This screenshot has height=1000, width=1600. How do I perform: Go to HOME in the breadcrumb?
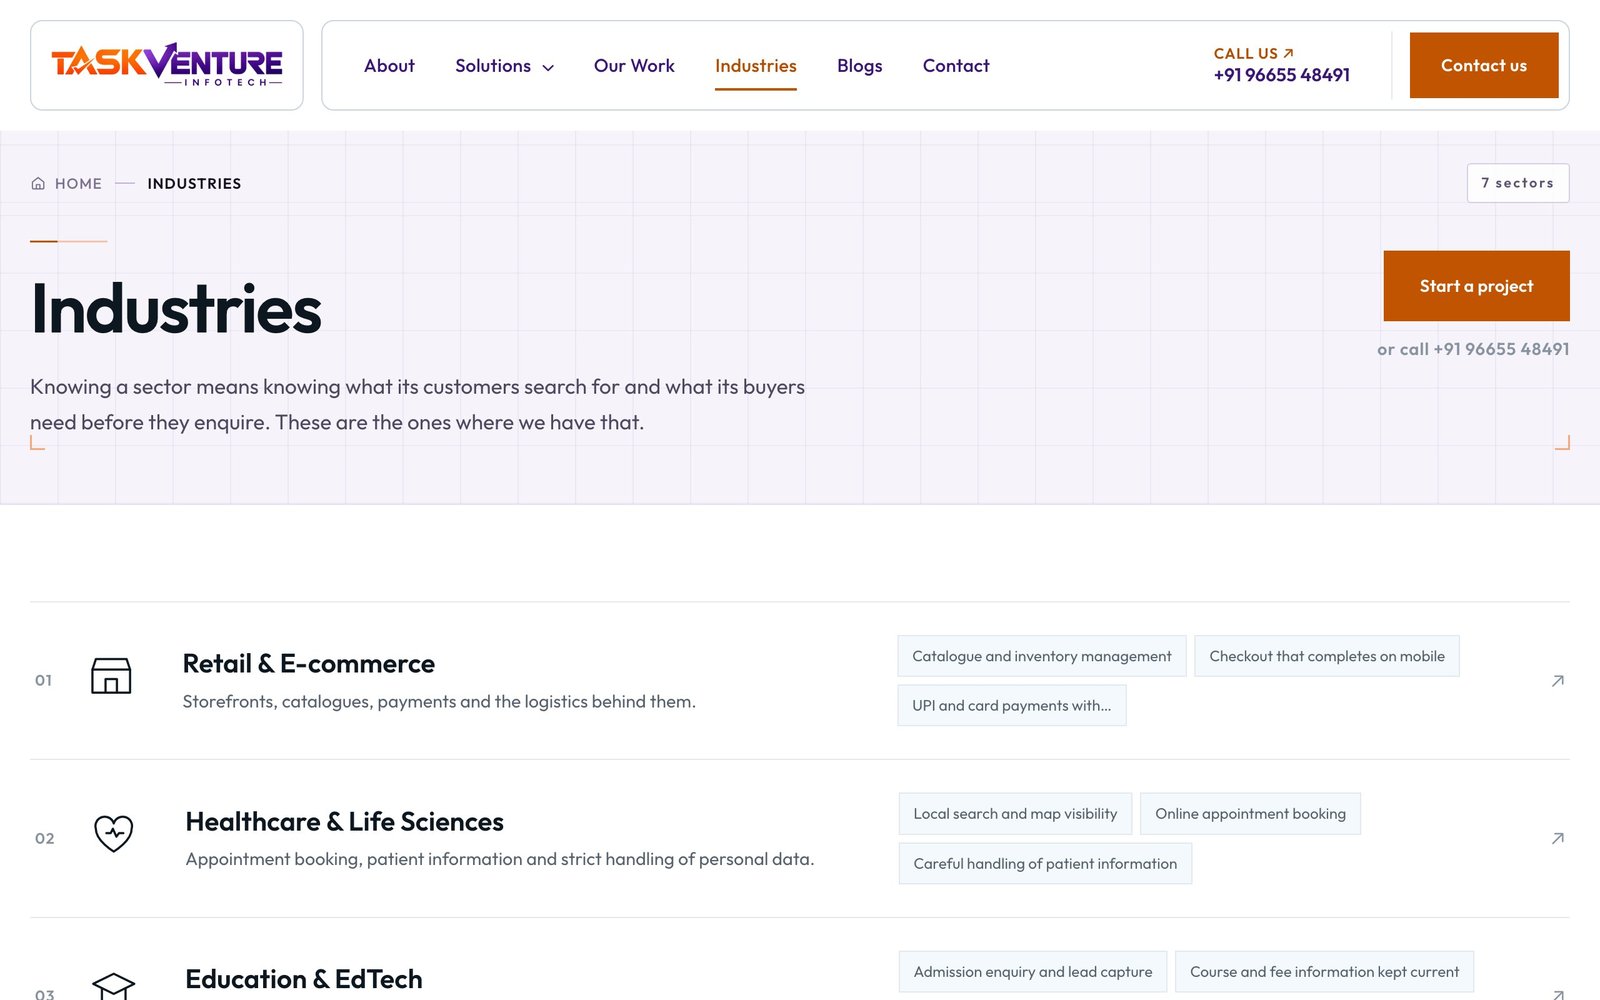pos(78,183)
